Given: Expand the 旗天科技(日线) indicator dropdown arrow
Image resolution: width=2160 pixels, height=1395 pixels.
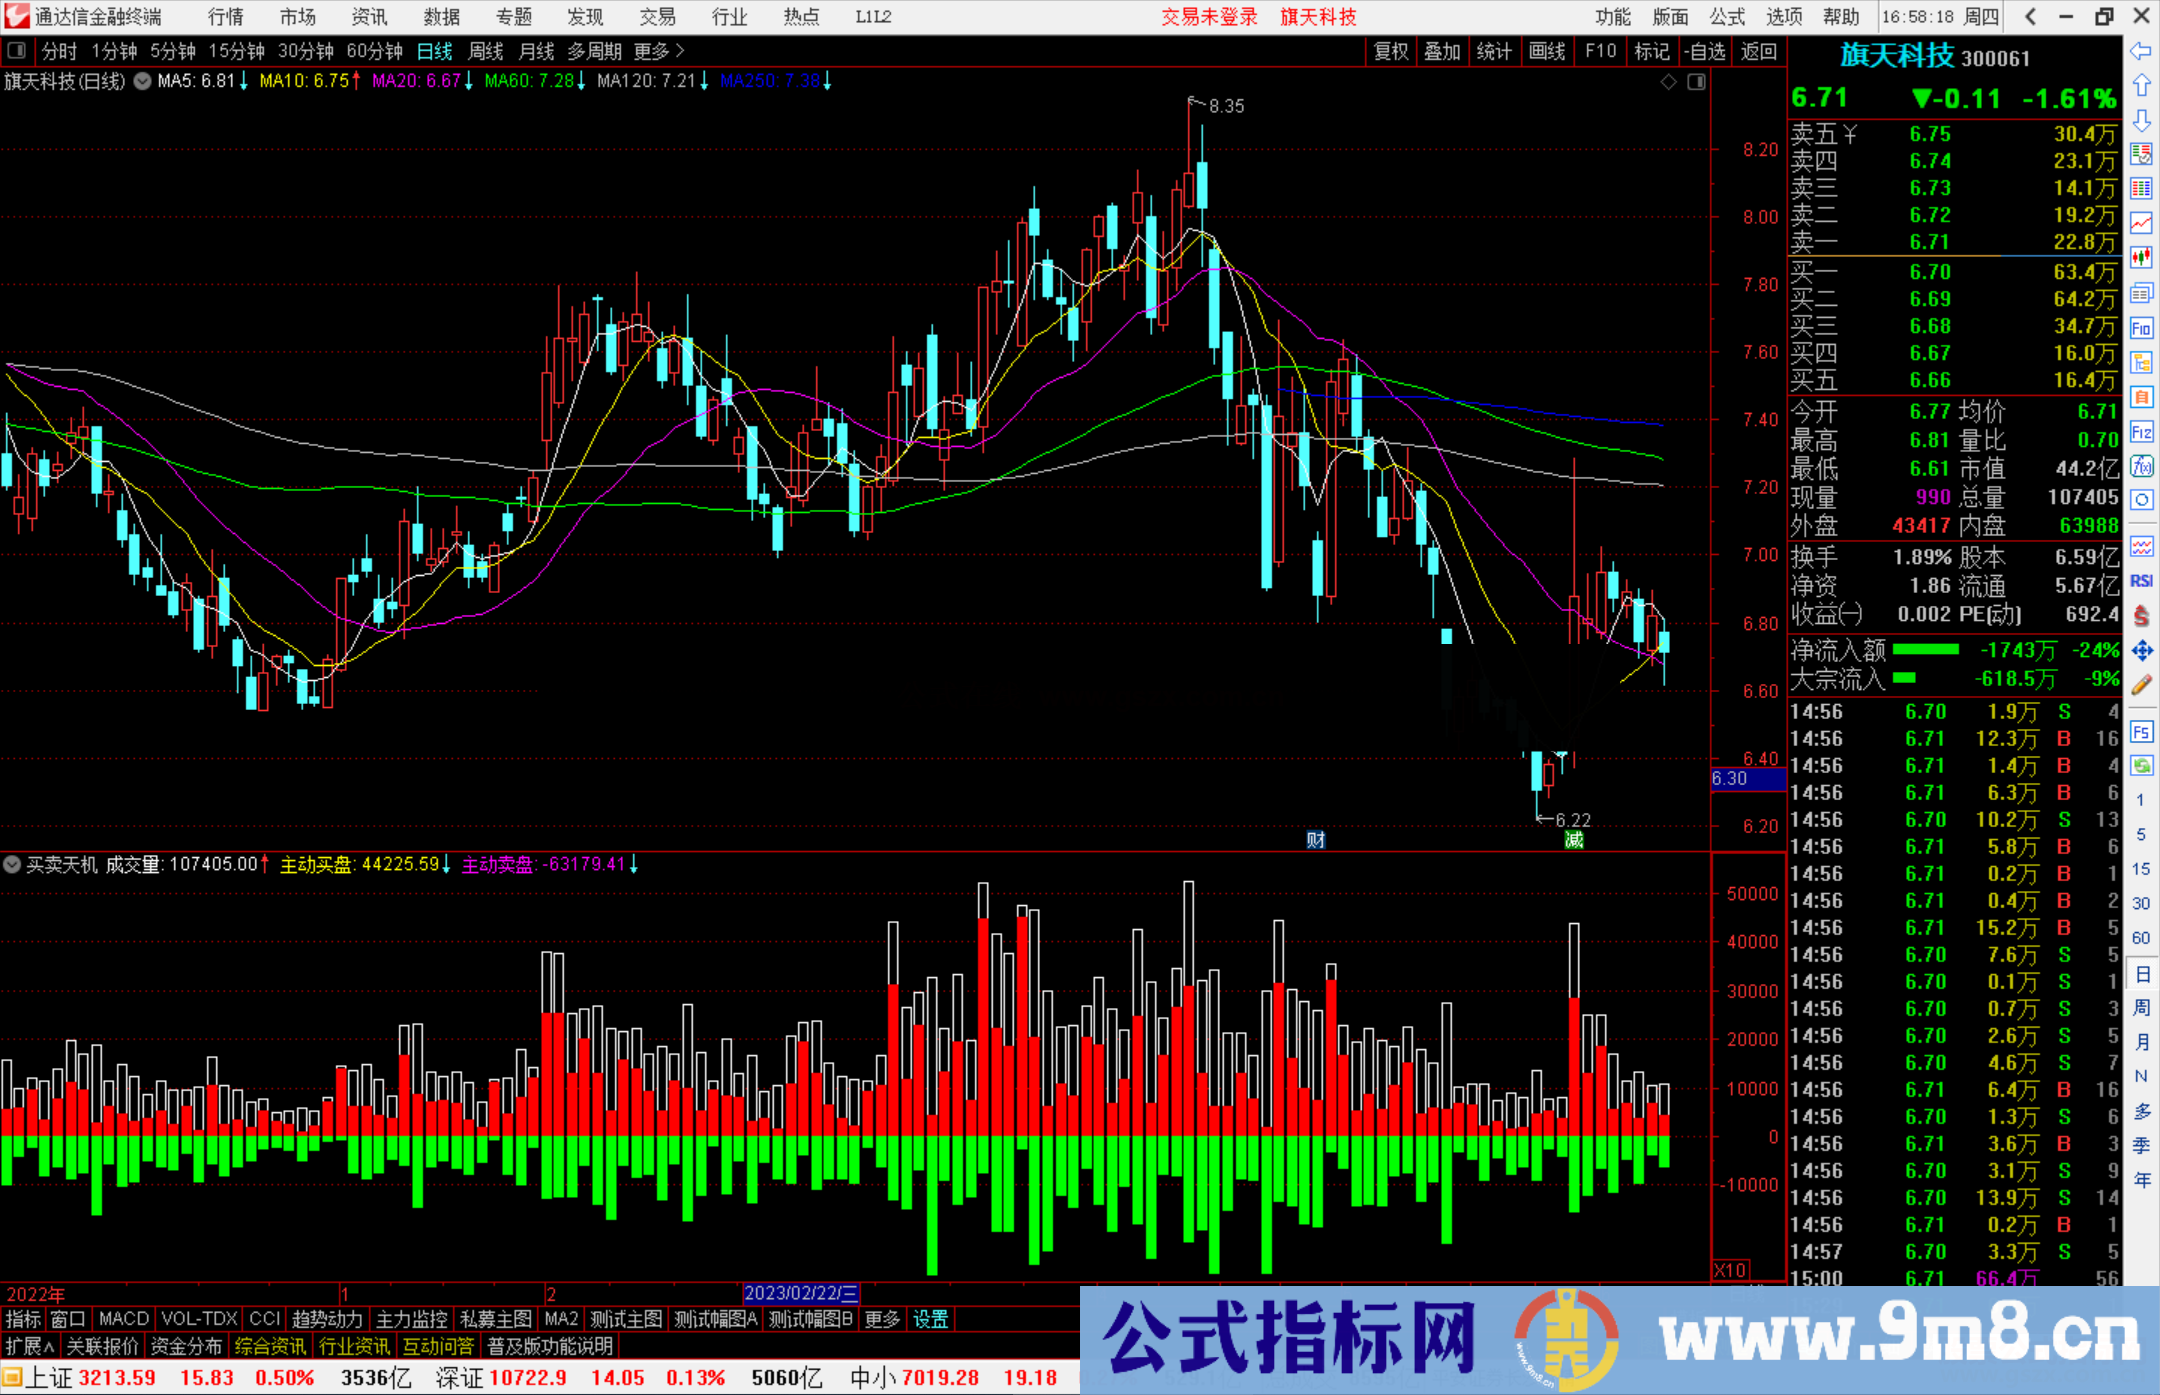Looking at the screenshot, I should click(143, 82).
